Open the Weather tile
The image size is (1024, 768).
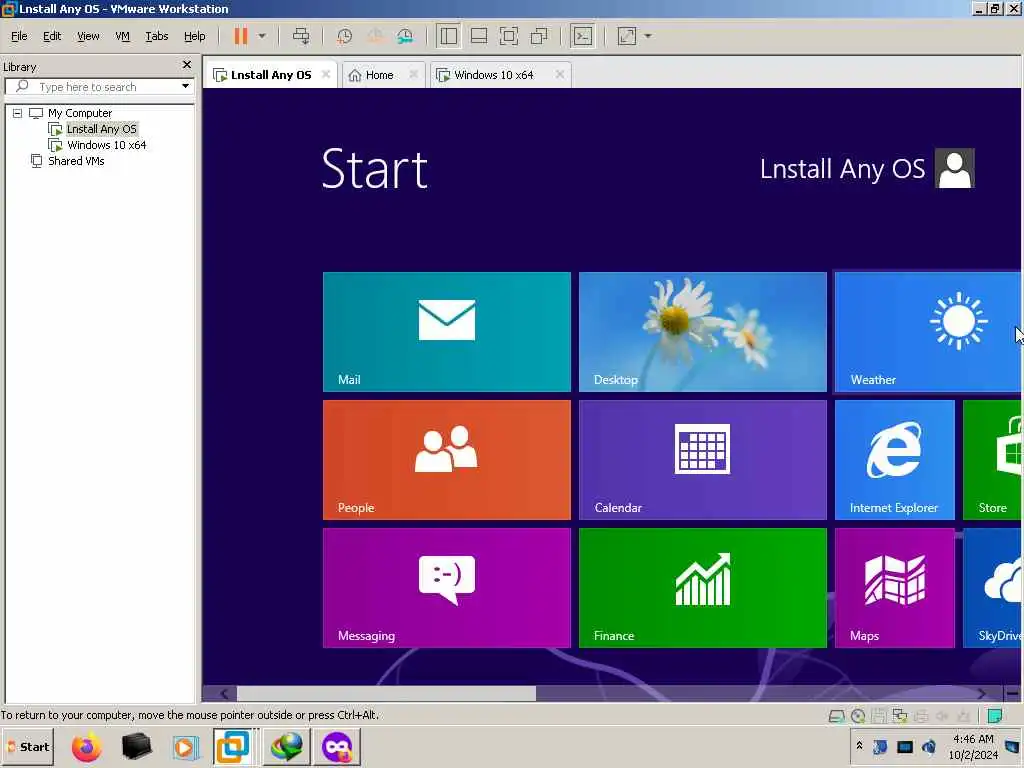927,332
